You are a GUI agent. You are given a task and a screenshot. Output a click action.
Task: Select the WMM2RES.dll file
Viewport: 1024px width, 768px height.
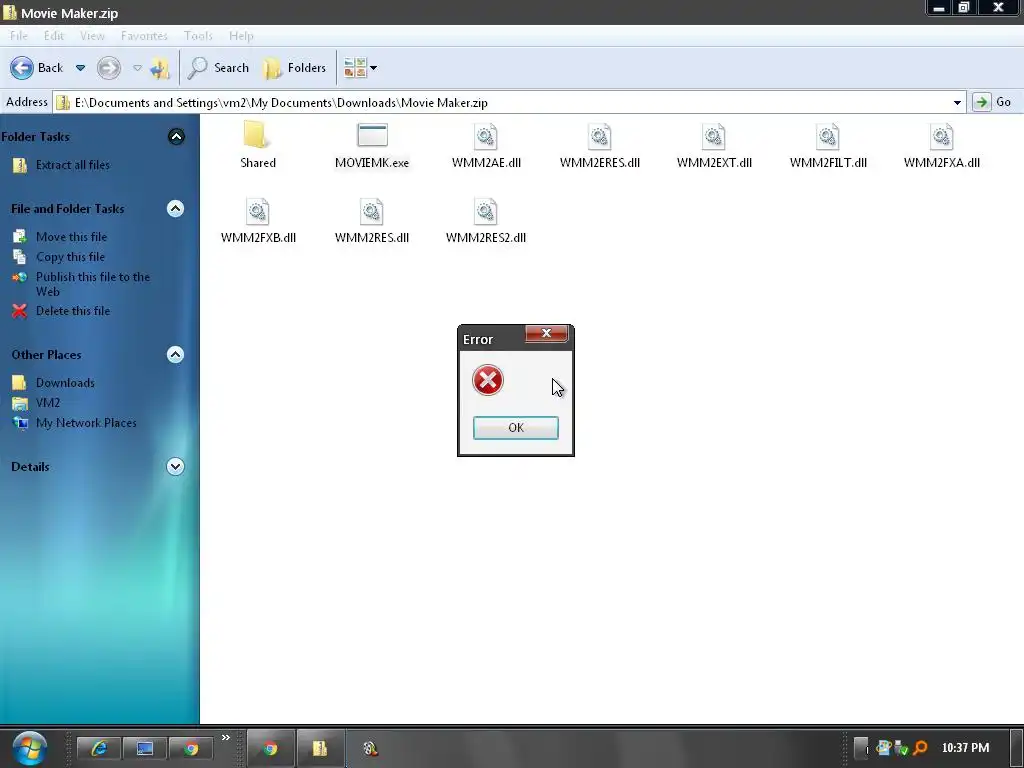(x=372, y=221)
